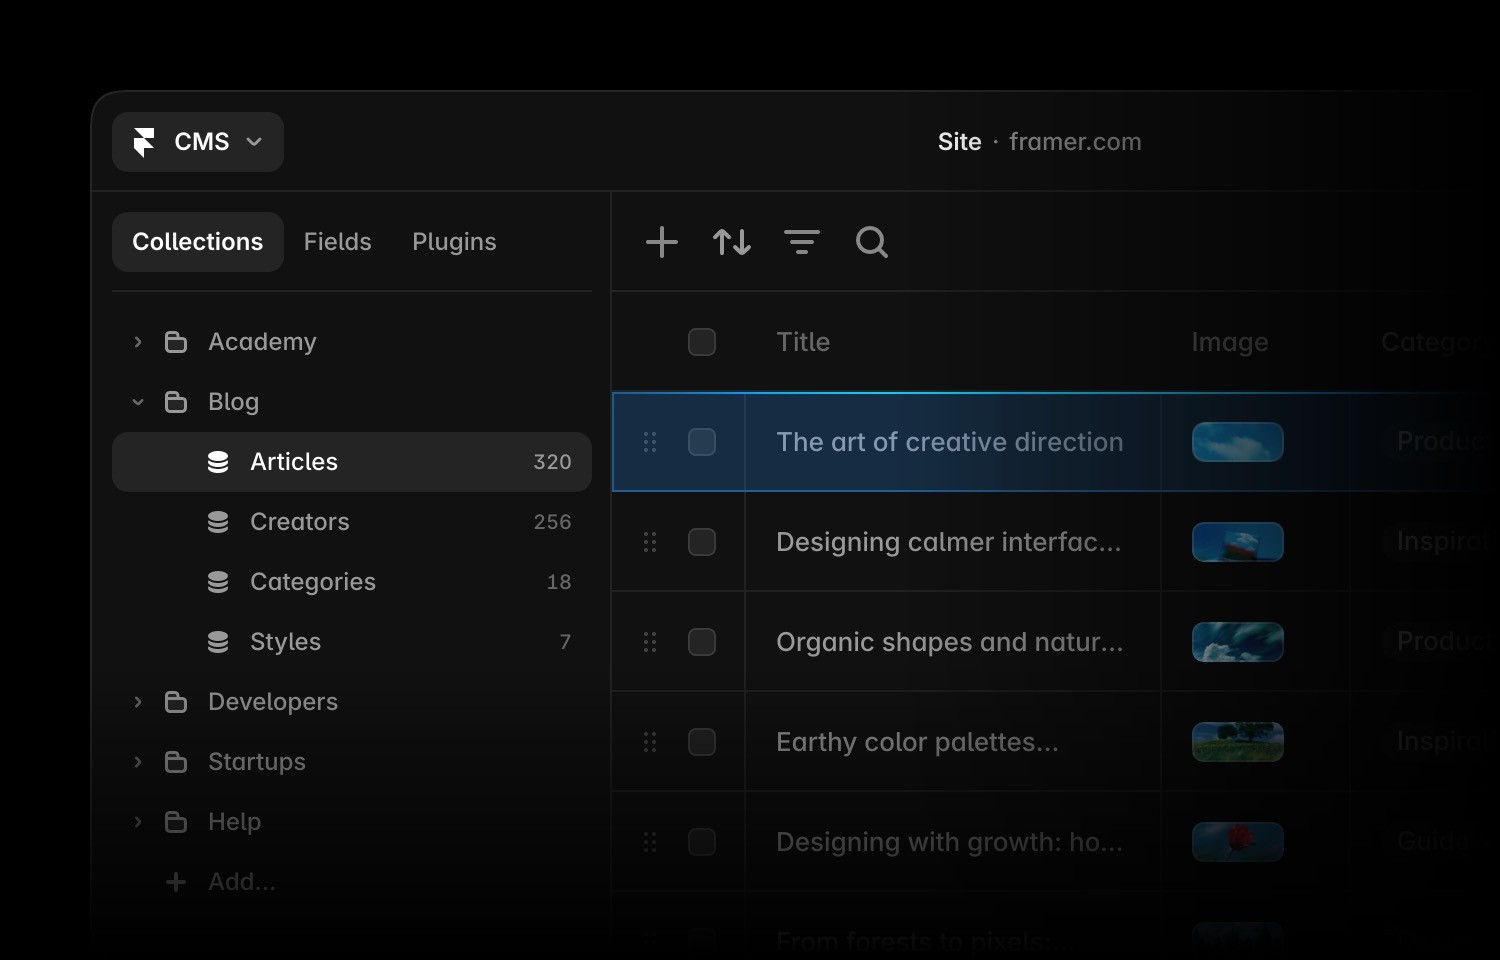Image resolution: width=1500 pixels, height=960 pixels.
Task: Click the Articles collection database icon
Action: pyautogui.click(x=218, y=462)
